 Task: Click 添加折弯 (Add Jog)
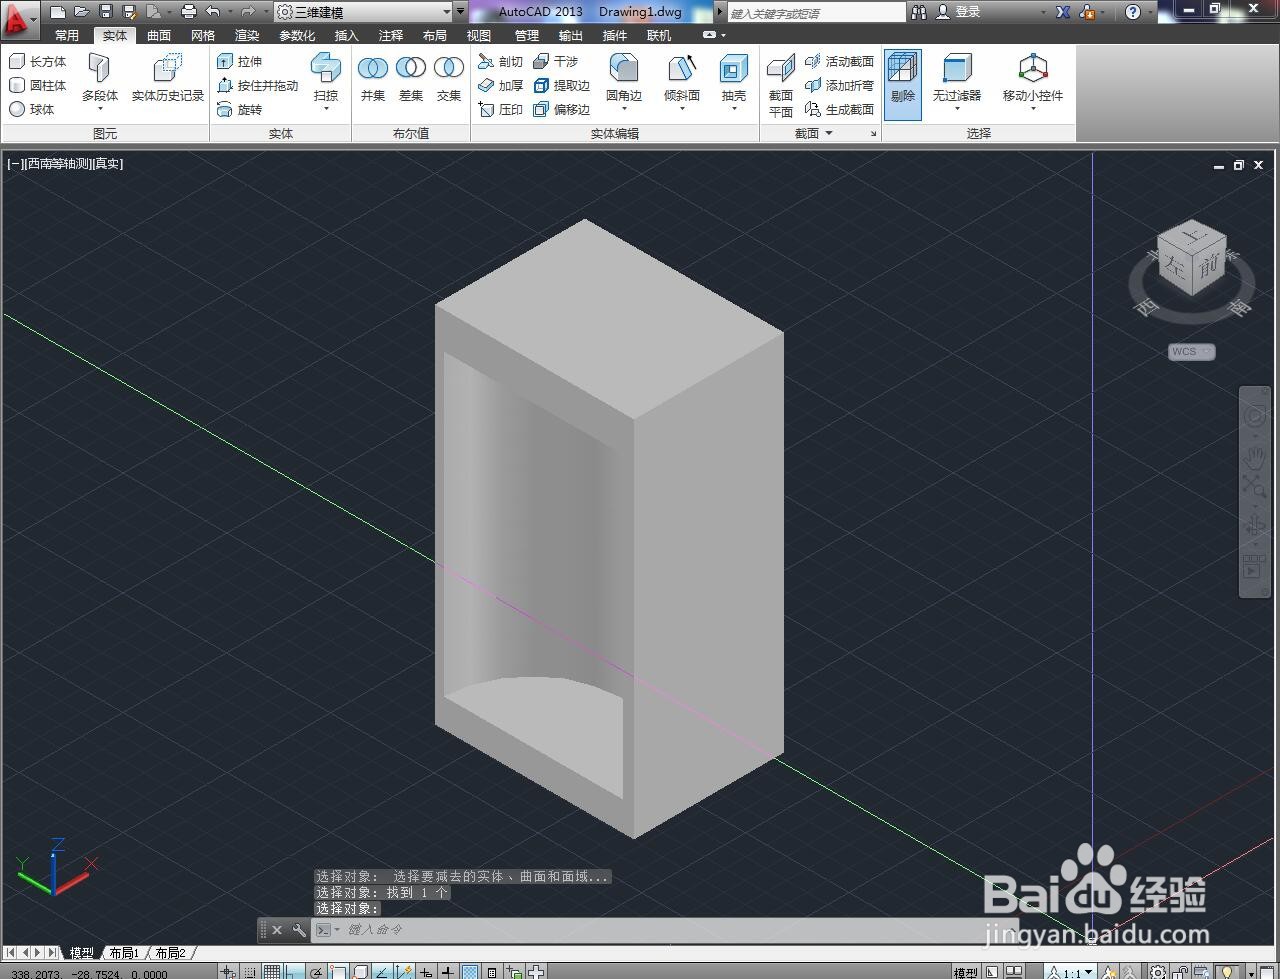840,85
